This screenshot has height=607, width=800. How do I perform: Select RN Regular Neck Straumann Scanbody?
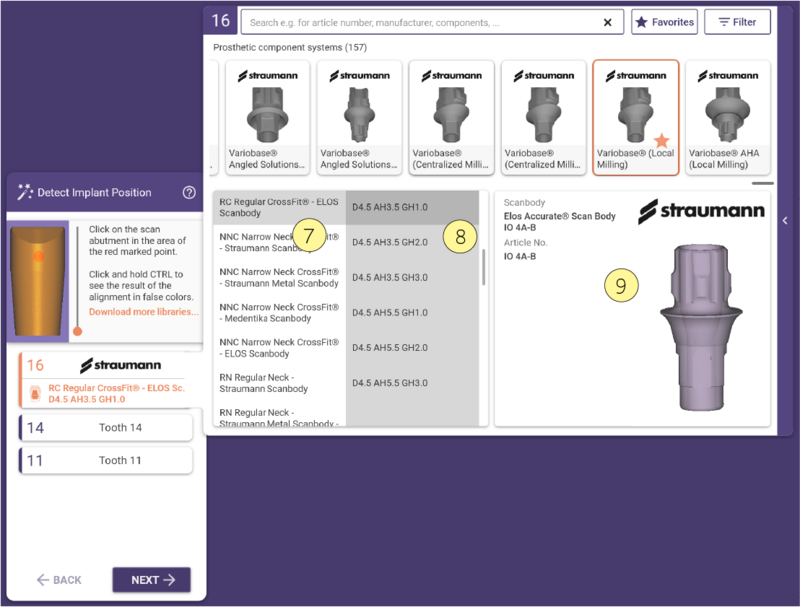280,383
